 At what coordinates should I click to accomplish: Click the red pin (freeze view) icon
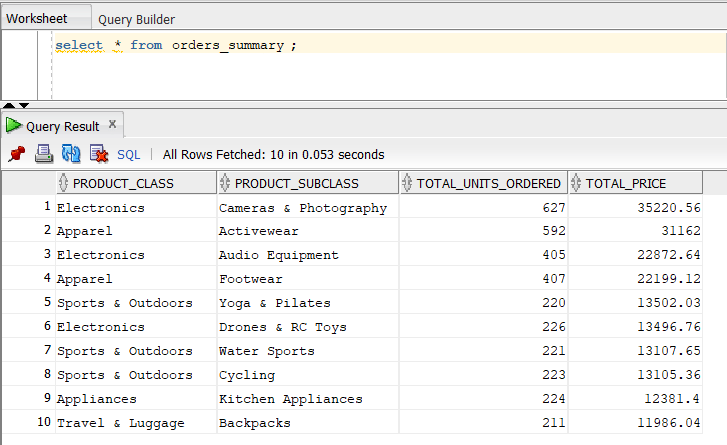pos(16,154)
